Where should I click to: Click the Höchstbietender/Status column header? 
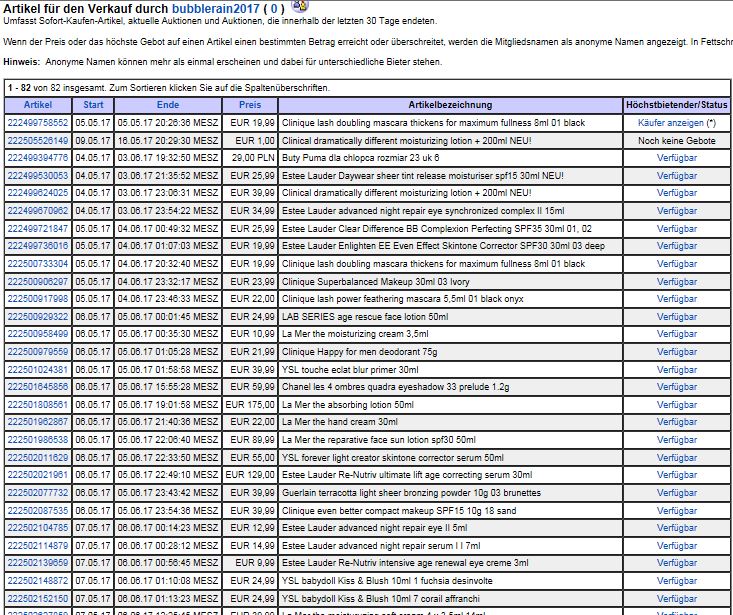click(x=676, y=105)
